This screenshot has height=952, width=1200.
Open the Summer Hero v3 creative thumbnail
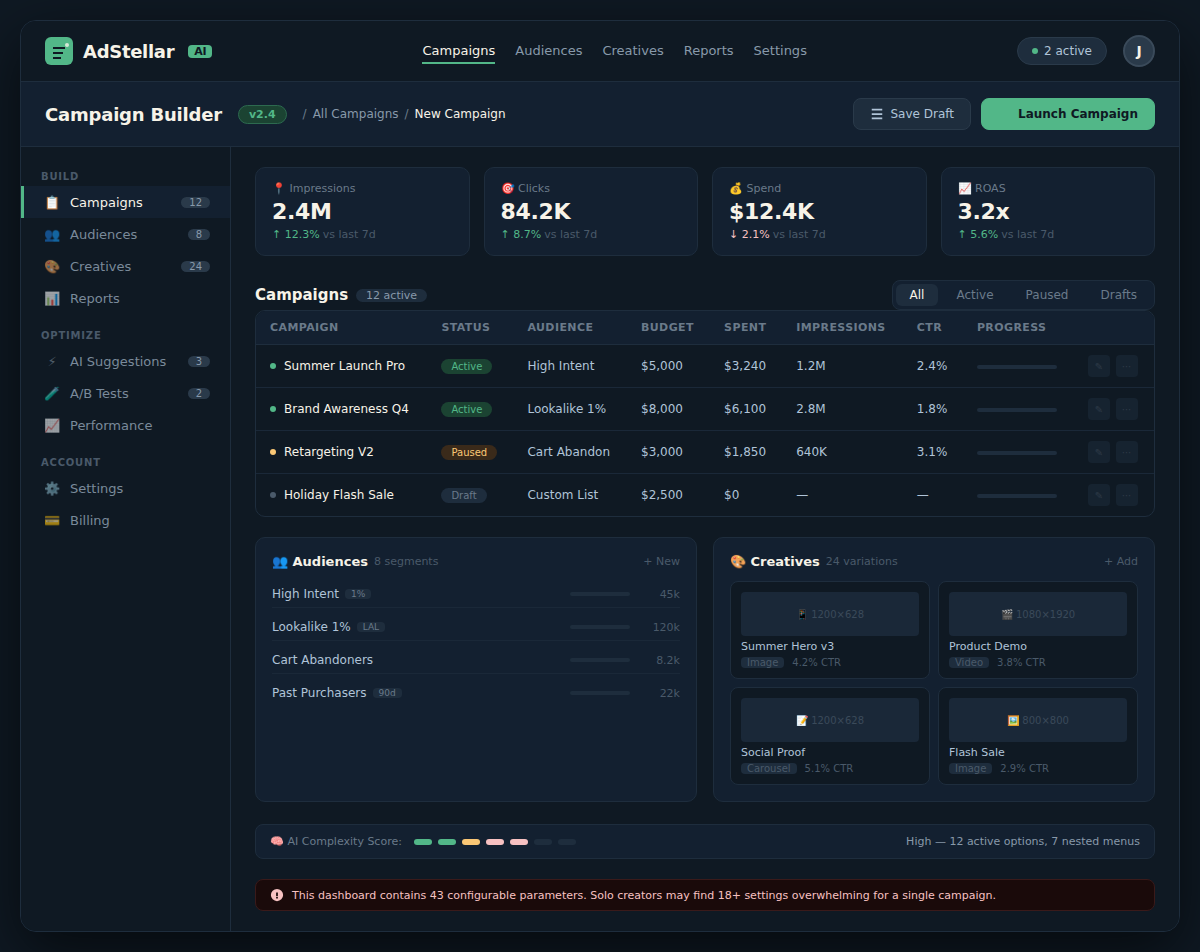click(x=830, y=614)
